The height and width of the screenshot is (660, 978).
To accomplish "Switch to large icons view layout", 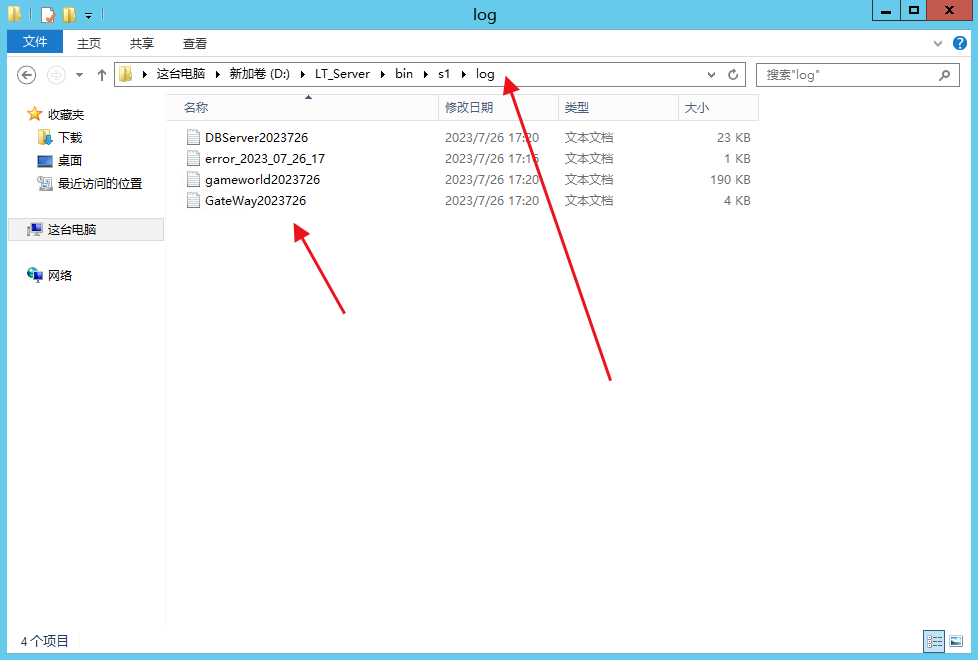I will (956, 641).
